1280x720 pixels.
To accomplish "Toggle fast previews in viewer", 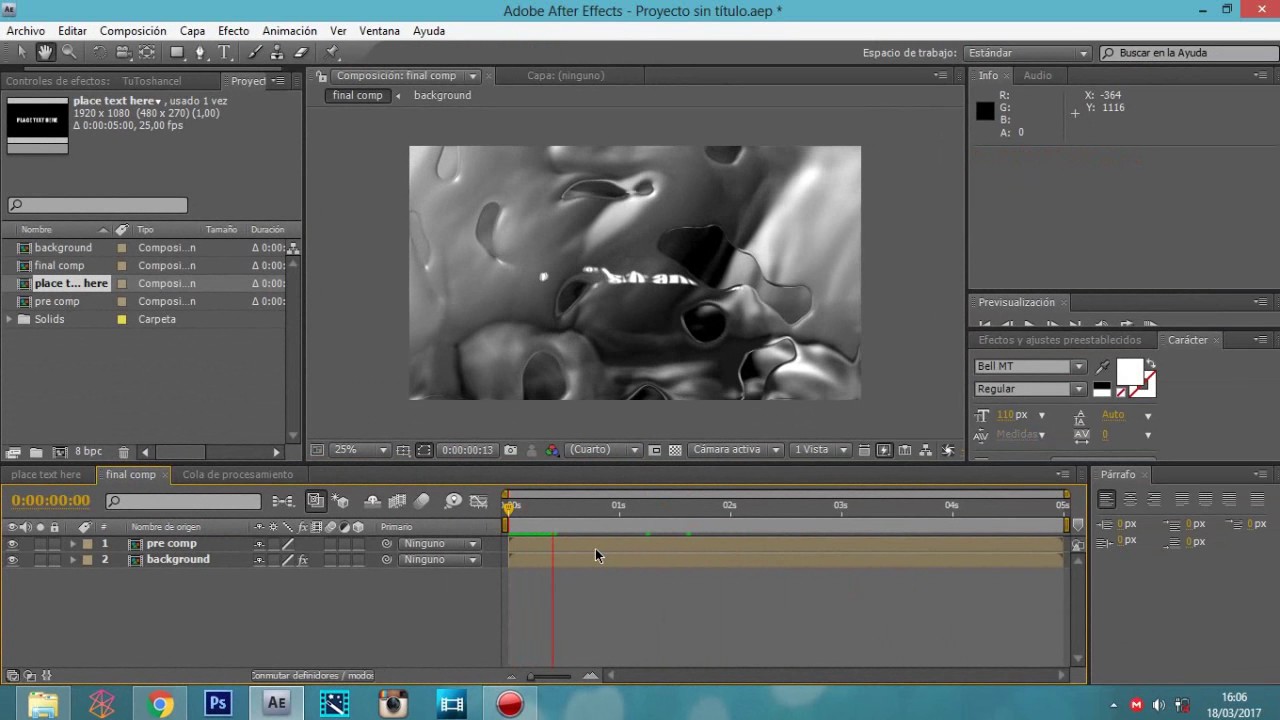I will pyautogui.click(x=884, y=450).
